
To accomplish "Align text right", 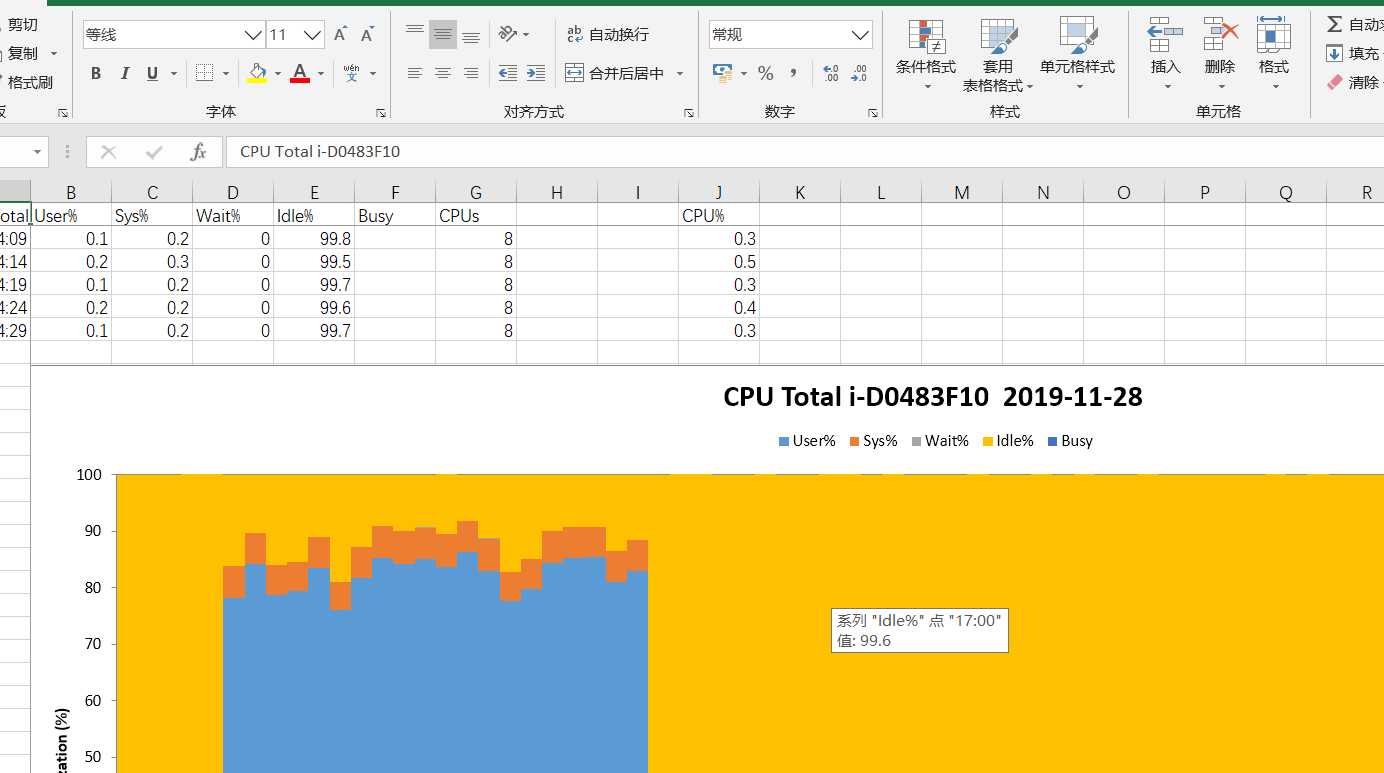I will tap(471, 73).
